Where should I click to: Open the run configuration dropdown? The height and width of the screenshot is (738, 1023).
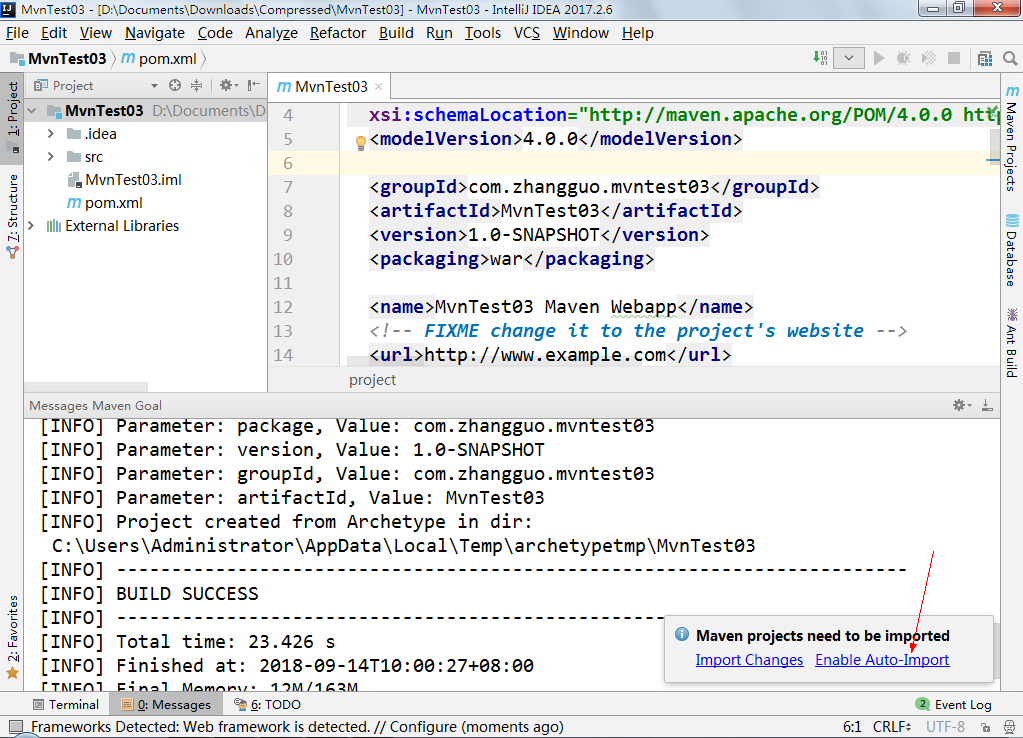(849, 58)
